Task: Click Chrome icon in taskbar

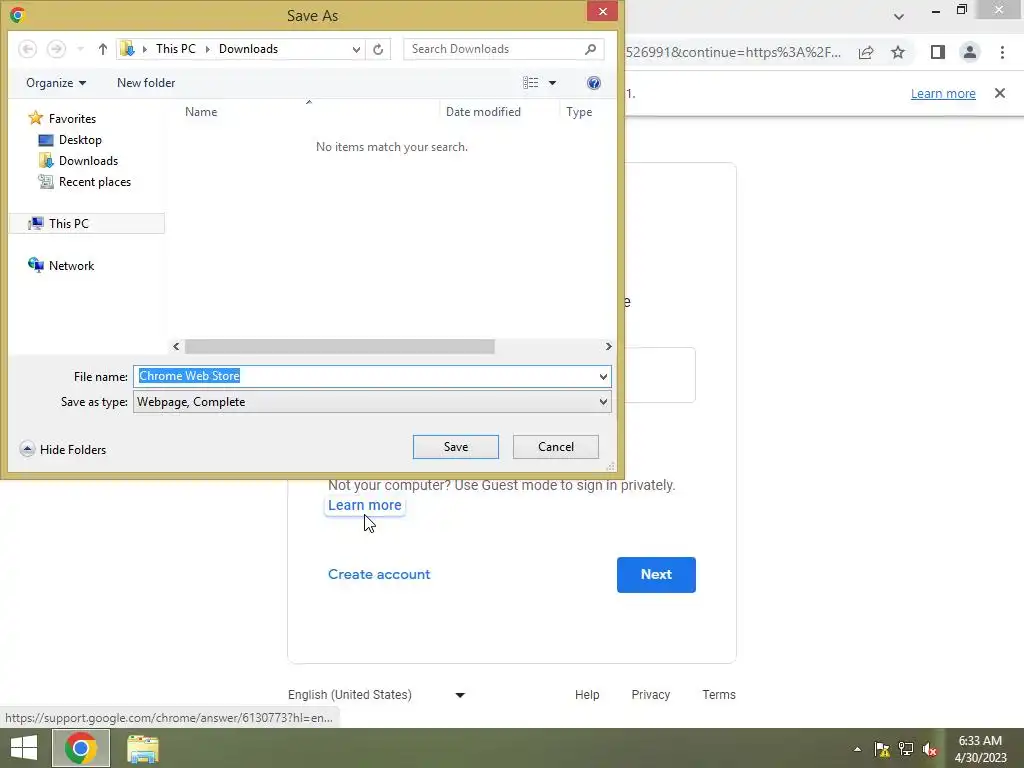Action: tap(81, 748)
